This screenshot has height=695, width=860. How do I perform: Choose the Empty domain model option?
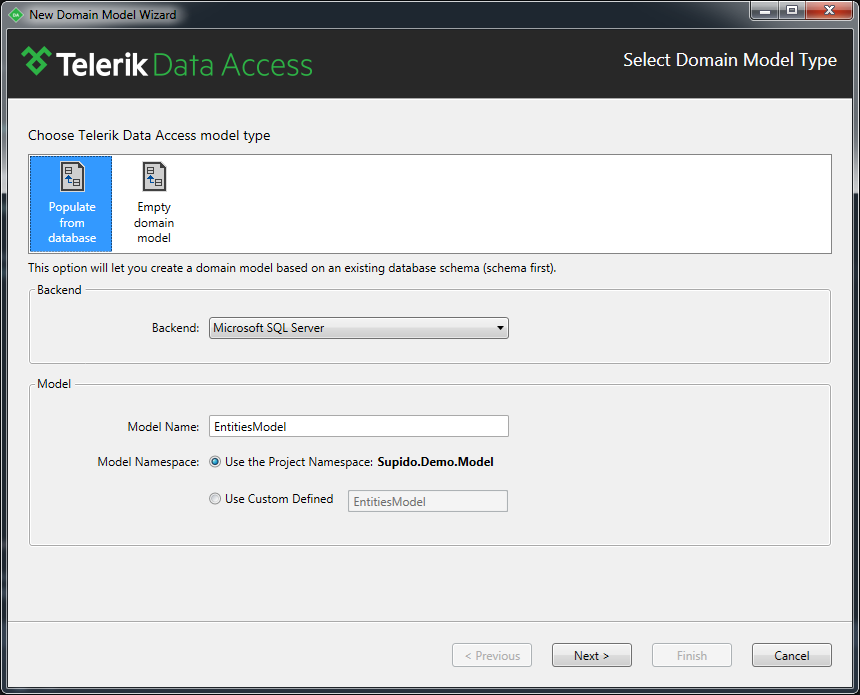tap(154, 204)
